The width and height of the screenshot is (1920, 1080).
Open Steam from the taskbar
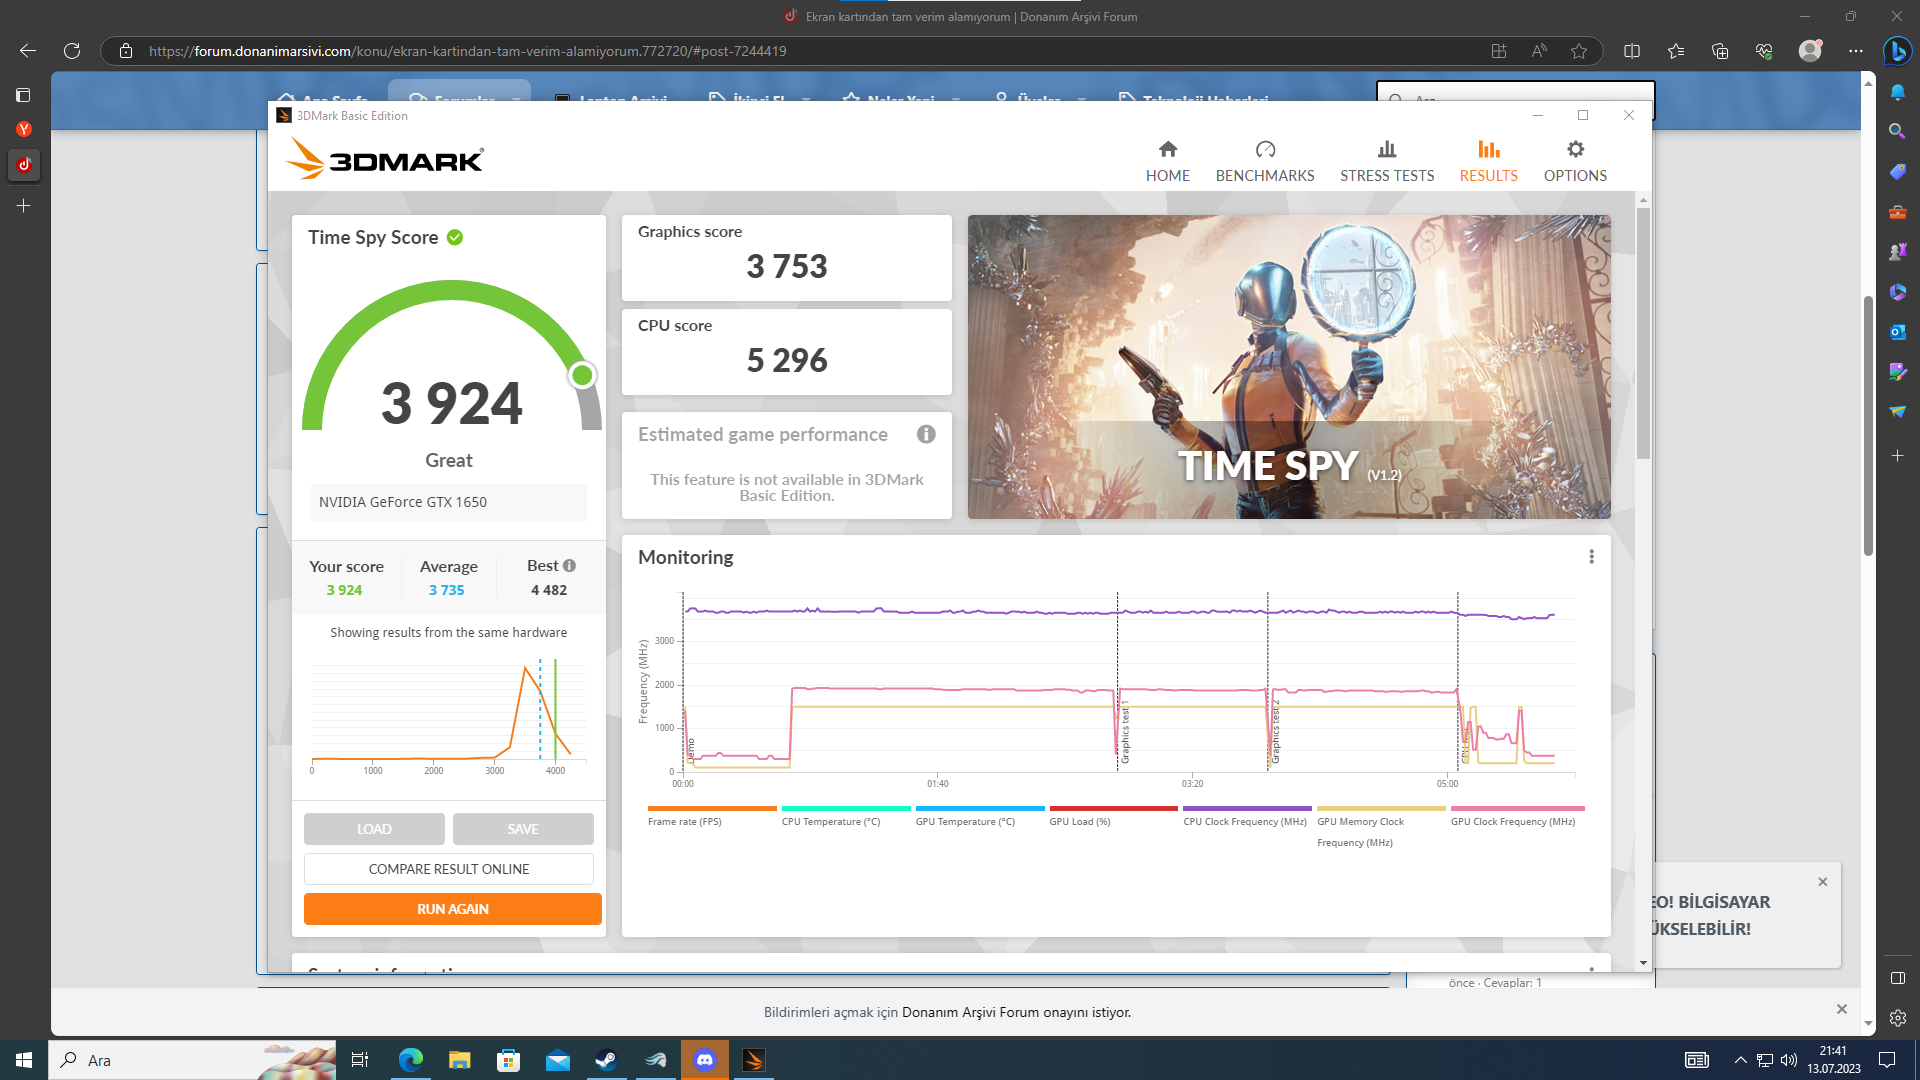click(x=606, y=1060)
